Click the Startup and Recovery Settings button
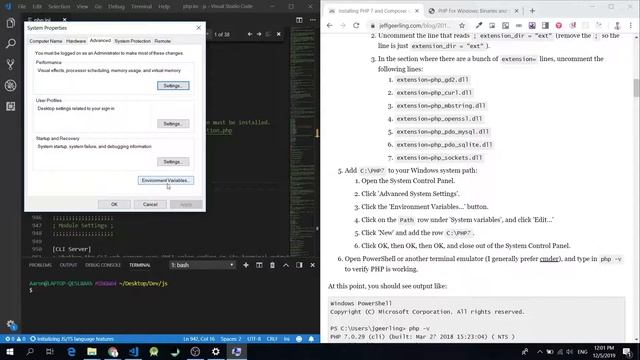This screenshot has height=360, width=640. (173, 162)
